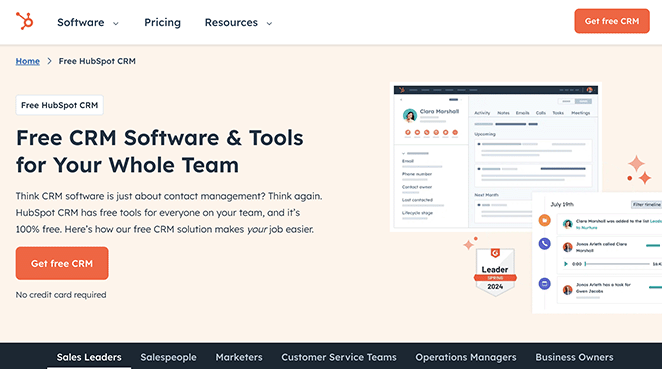The height and width of the screenshot is (369, 662).
Task: Click the purple task icon in timeline
Action: point(545,283)
